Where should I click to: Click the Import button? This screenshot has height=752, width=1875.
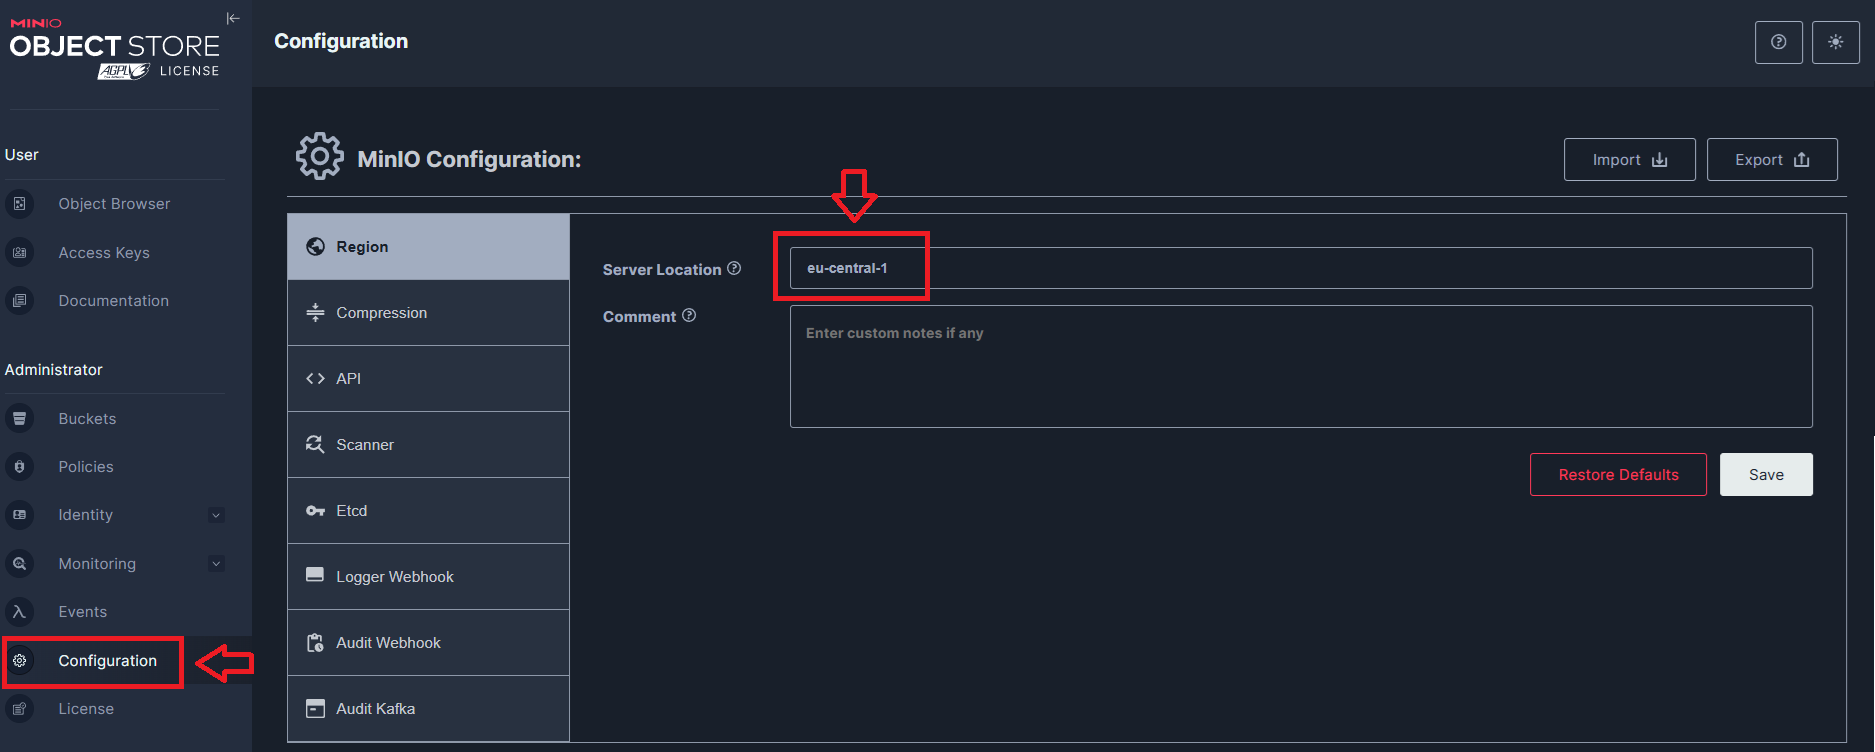[x=1629, y=160]
